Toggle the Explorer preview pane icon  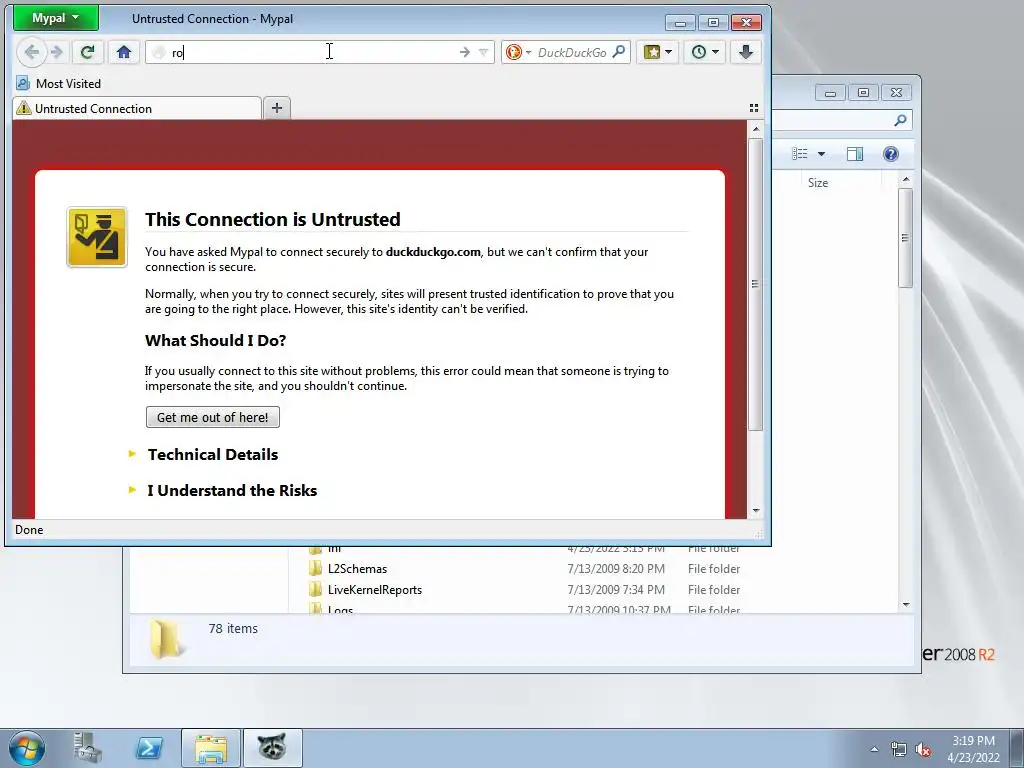coord(855,153)
